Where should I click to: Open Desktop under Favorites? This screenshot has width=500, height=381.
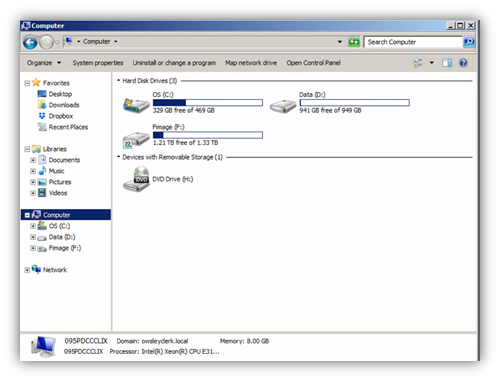click(60, 94)
